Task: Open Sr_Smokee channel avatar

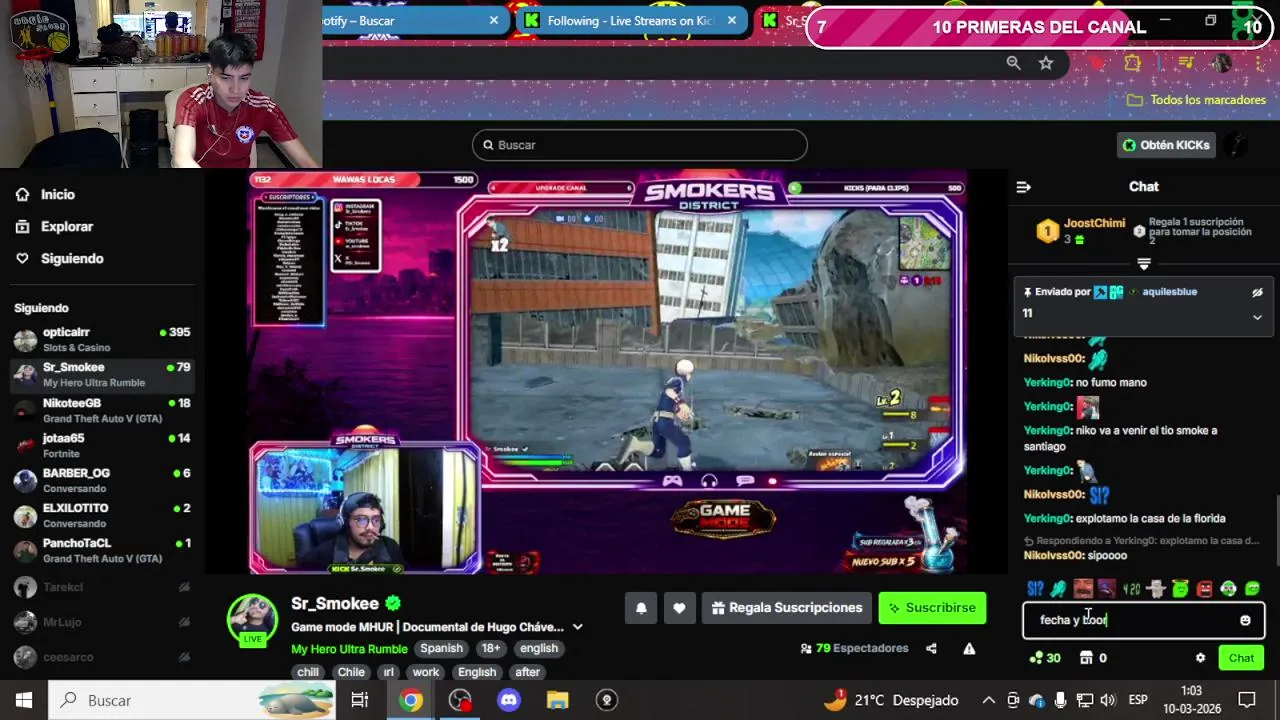Action: click(252, 620)
